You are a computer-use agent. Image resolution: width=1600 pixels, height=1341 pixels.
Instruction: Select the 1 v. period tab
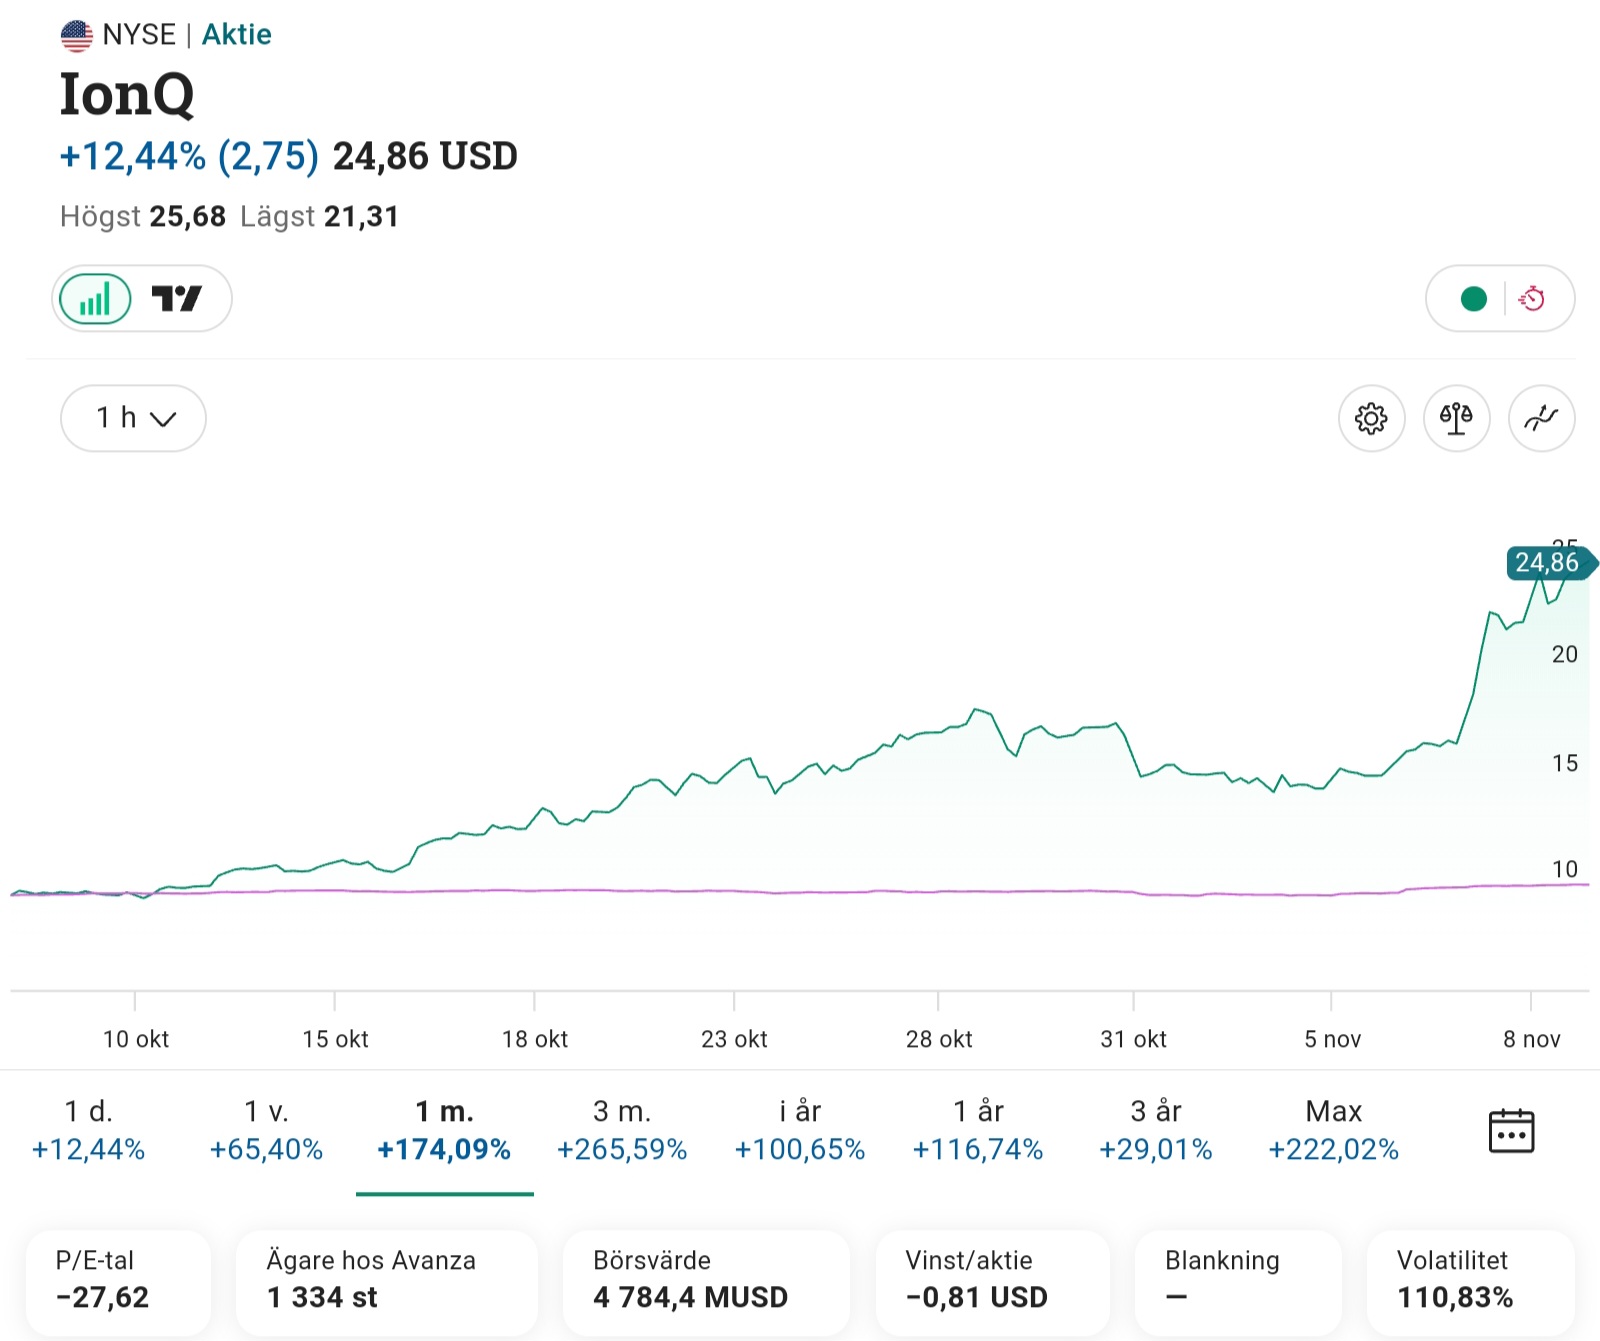(x=266, y=1131)
